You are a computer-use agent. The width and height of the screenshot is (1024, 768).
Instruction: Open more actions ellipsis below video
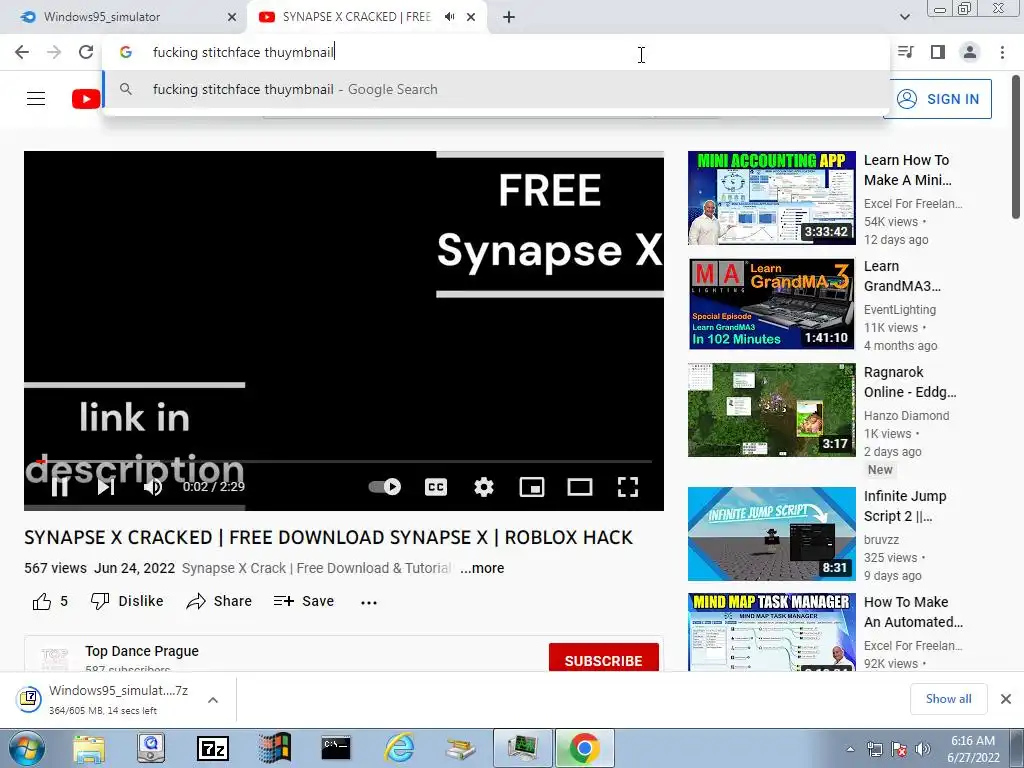pyautogui.click(x=369, y=602)
